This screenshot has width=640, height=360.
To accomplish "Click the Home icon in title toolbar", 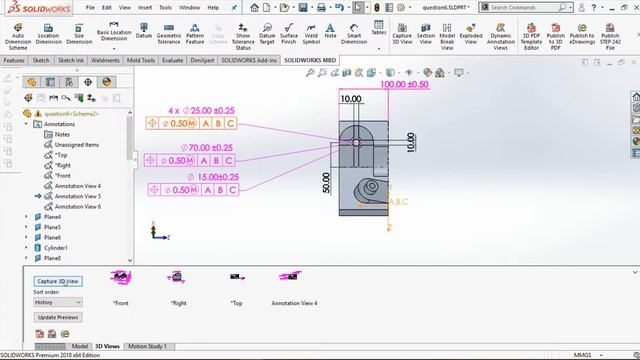I will tap(254, 7).
